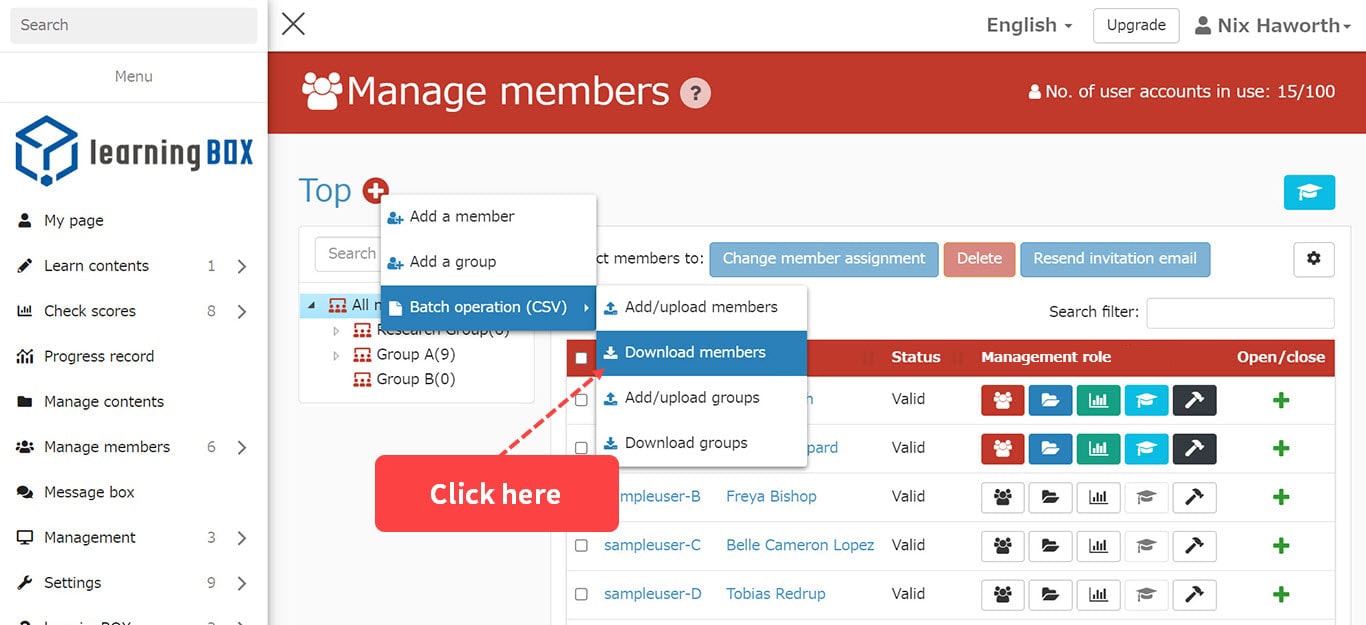Open the Nix Haworth account menu
Screen dimensions: 1366x625
pyautogui.click(x=1273, y=25)
